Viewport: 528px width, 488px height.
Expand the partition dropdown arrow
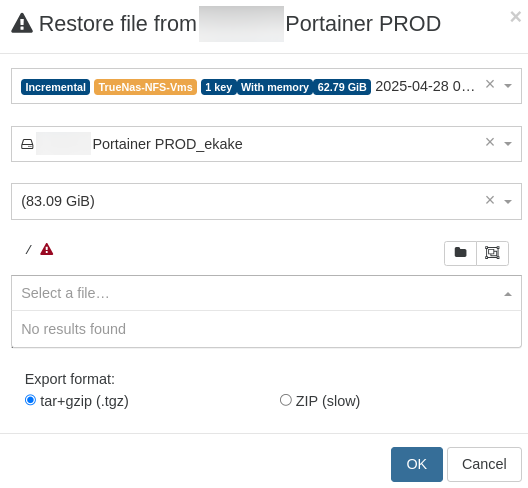coord(508,202)
